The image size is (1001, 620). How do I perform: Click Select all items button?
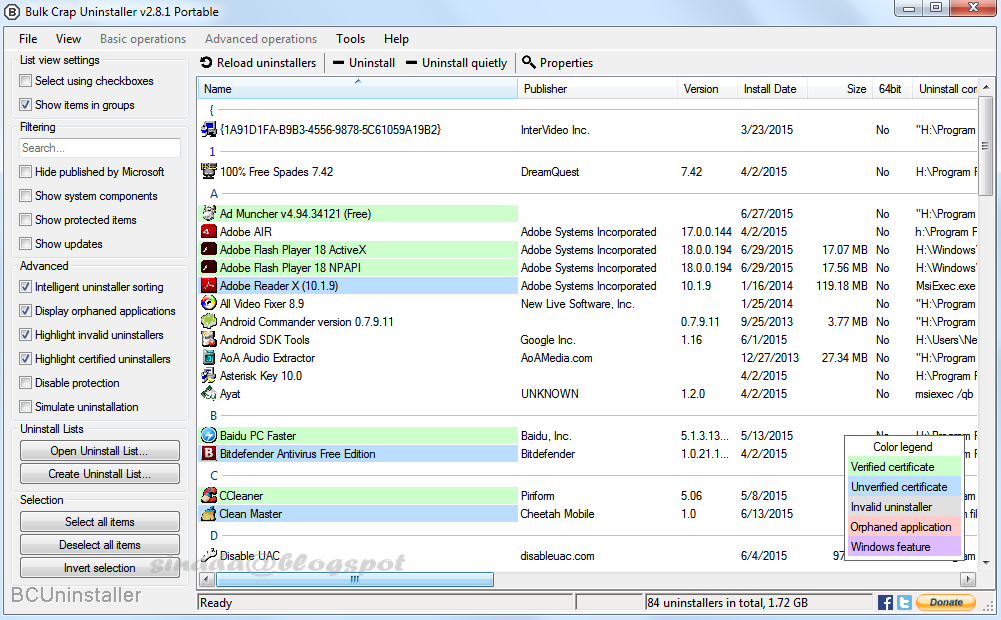(x=100, y=522)
